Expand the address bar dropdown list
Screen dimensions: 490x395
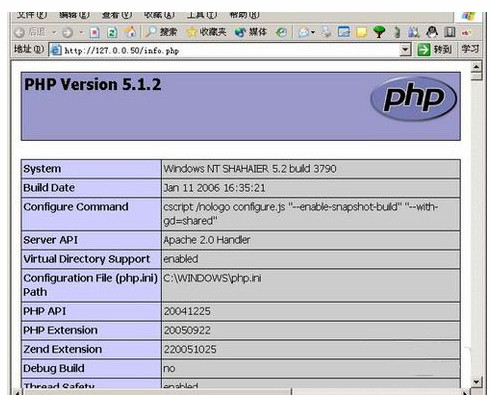coord(405,50)
